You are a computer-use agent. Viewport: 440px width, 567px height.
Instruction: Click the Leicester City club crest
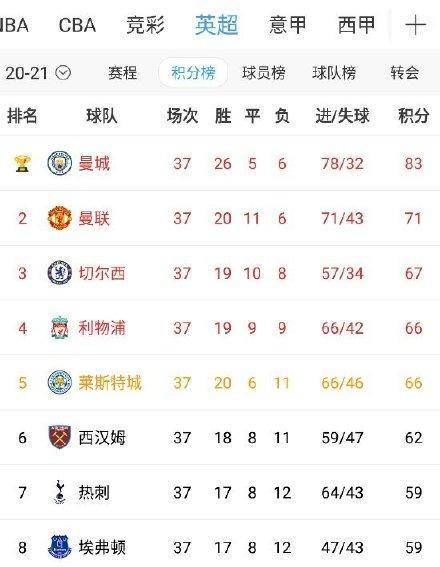click(60, 383)
